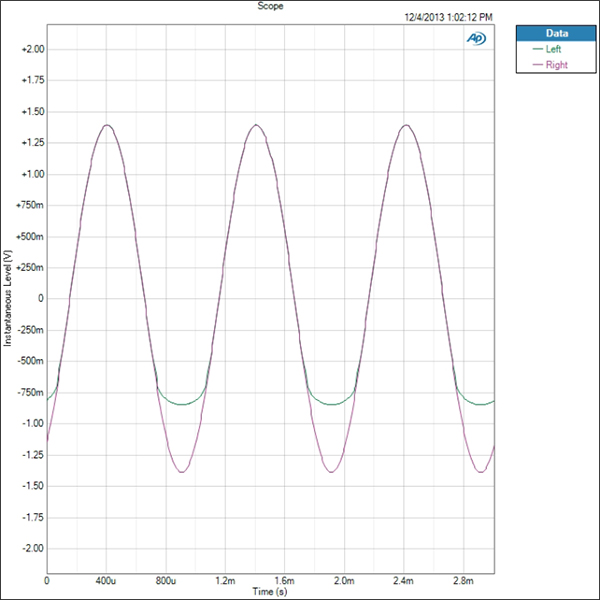Image resolution: width=600 pixels, height=600 pixels.
Task: Click the -750m Y-axis value
Action: pyautogui.click(x=31, y=392)
